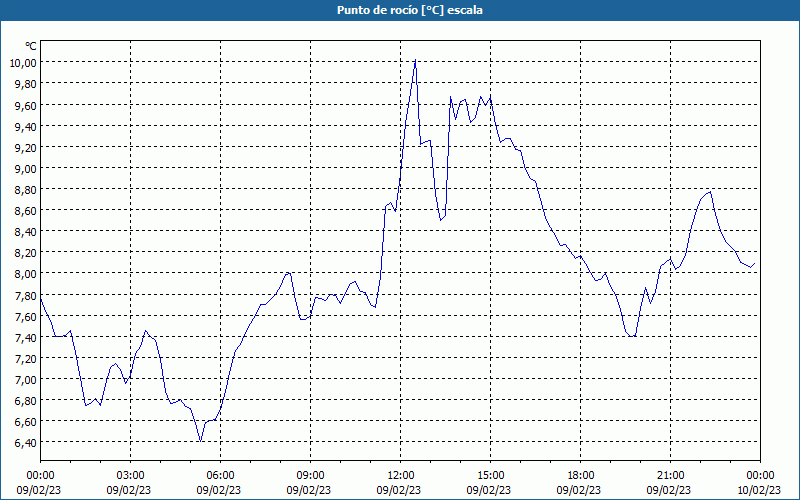
Task: Click the 7,80 axis value
Action: pos(26,295)
